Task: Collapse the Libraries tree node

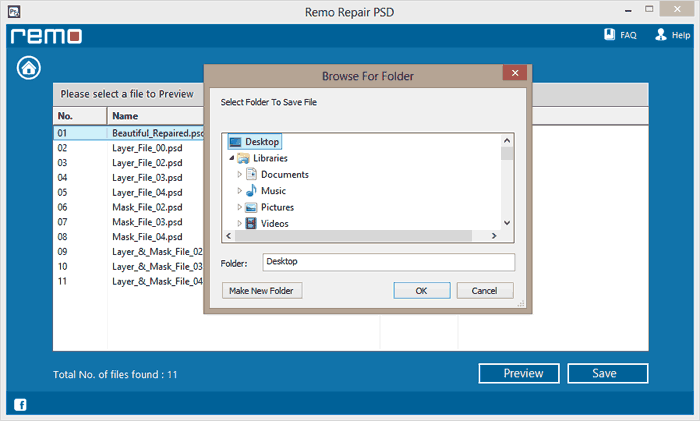Action: click(232, 158)
